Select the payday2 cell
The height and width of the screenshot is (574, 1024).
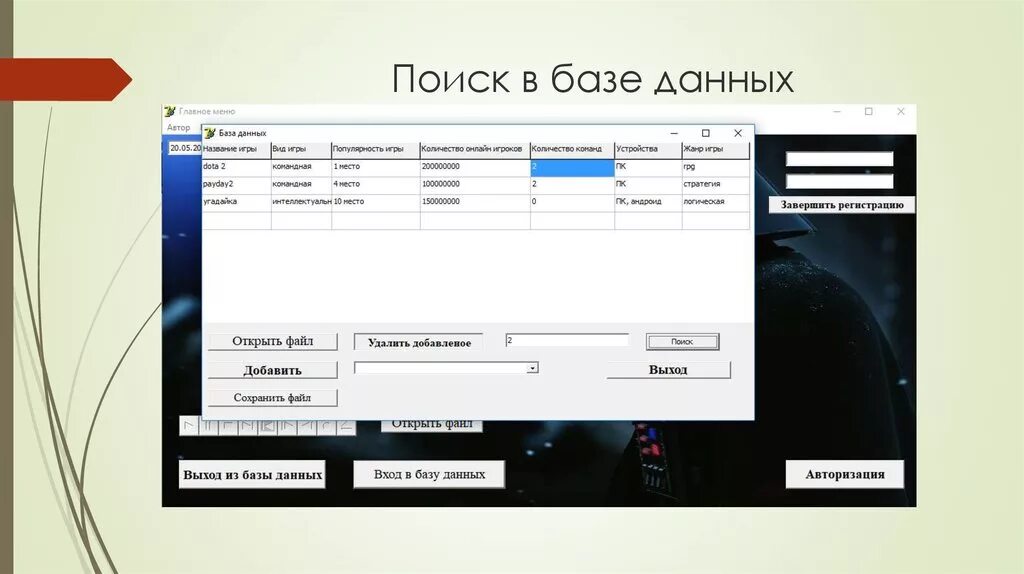[236, 185]
